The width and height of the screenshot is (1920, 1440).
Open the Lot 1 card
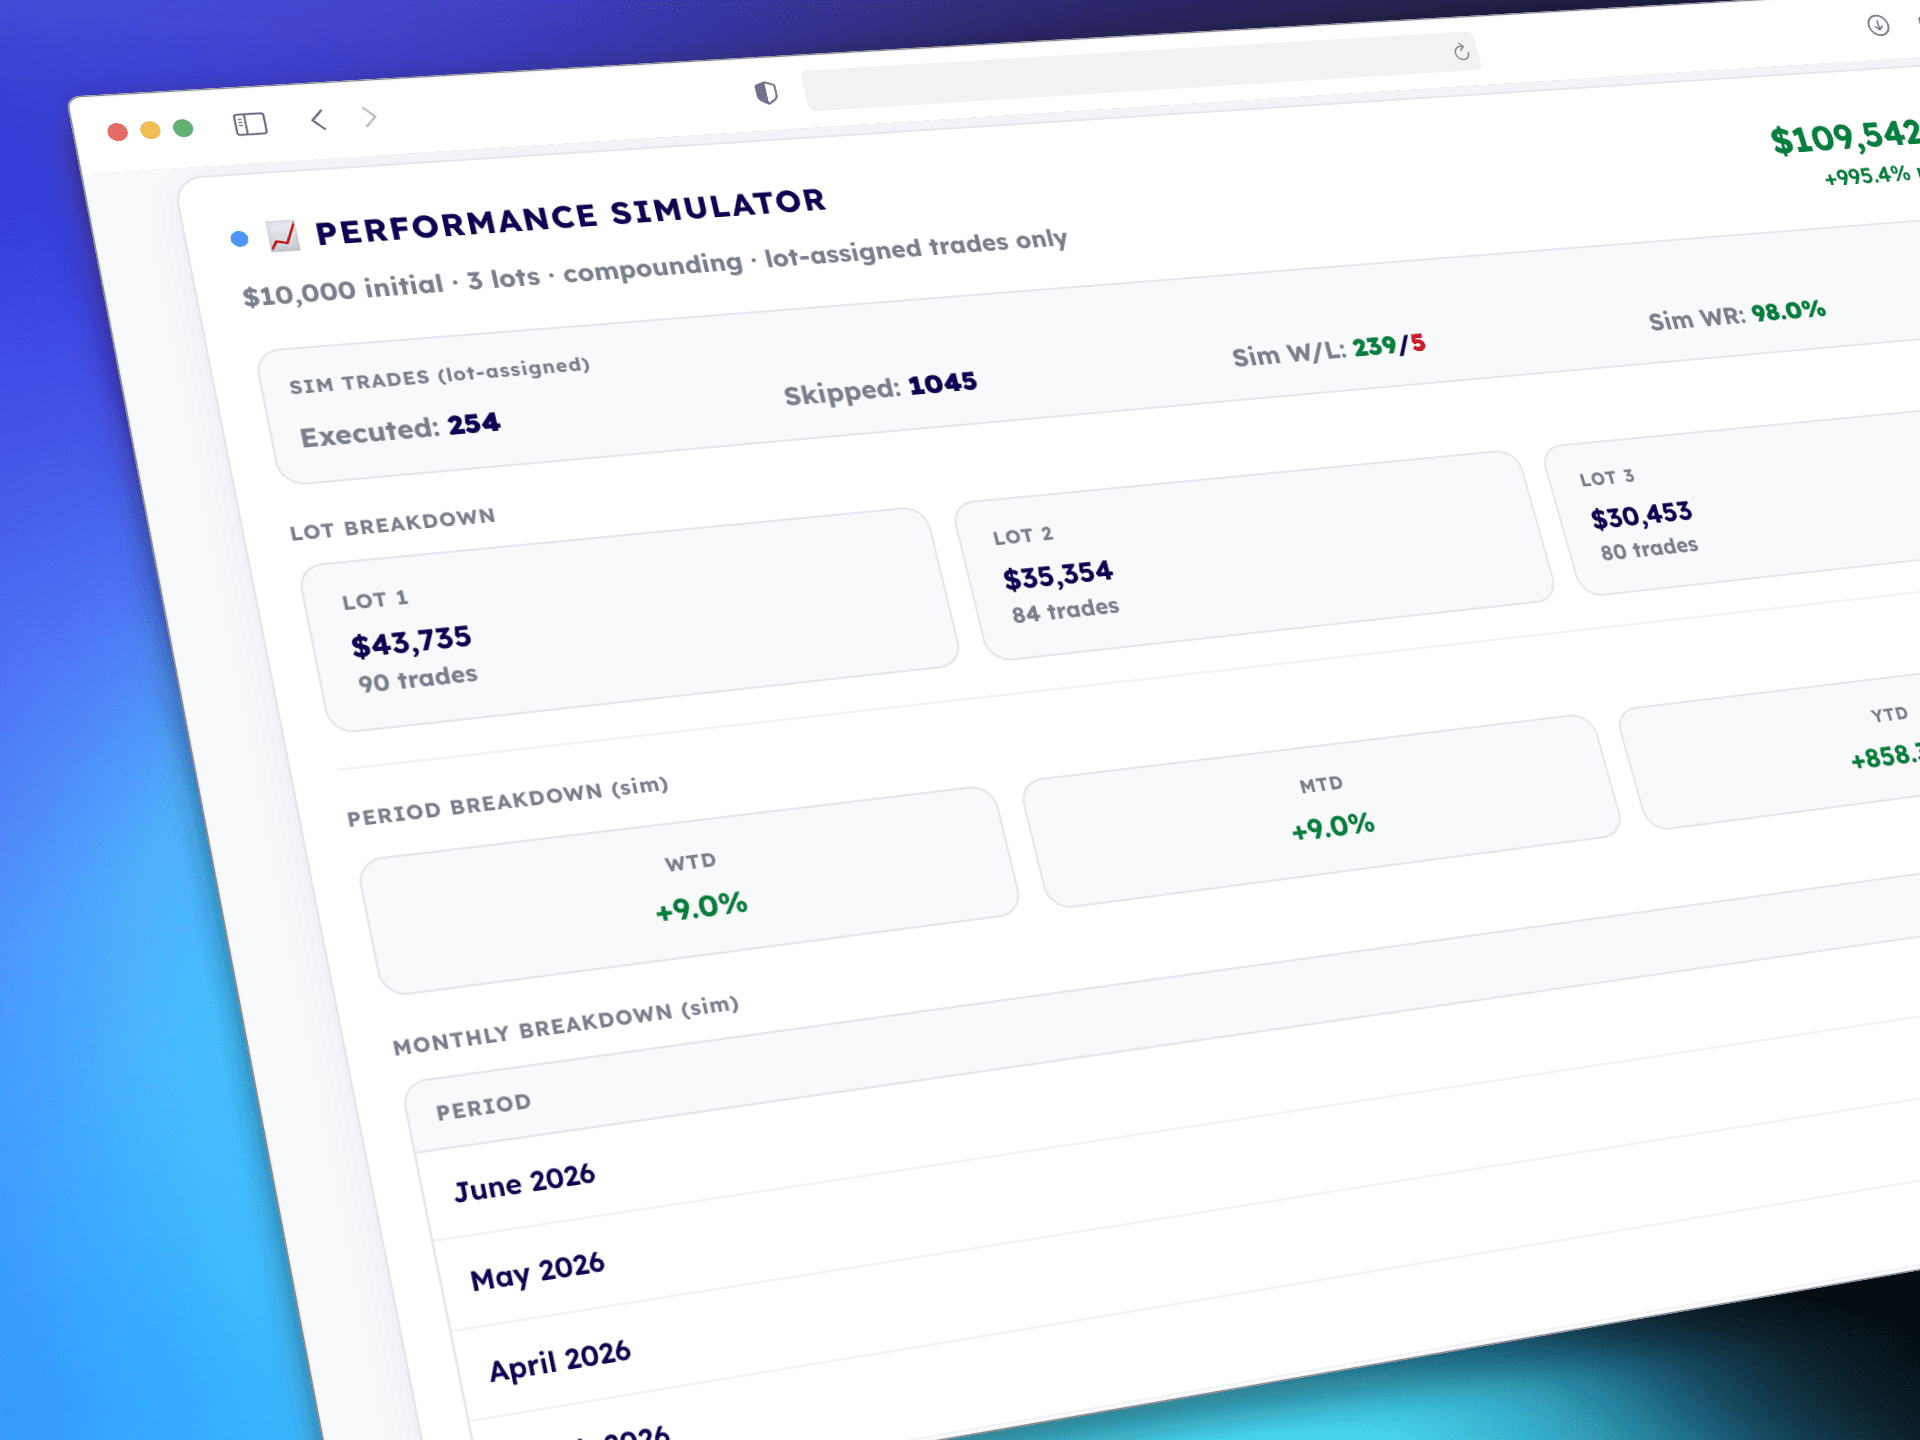pyautogui.click(x=630, y=620)
